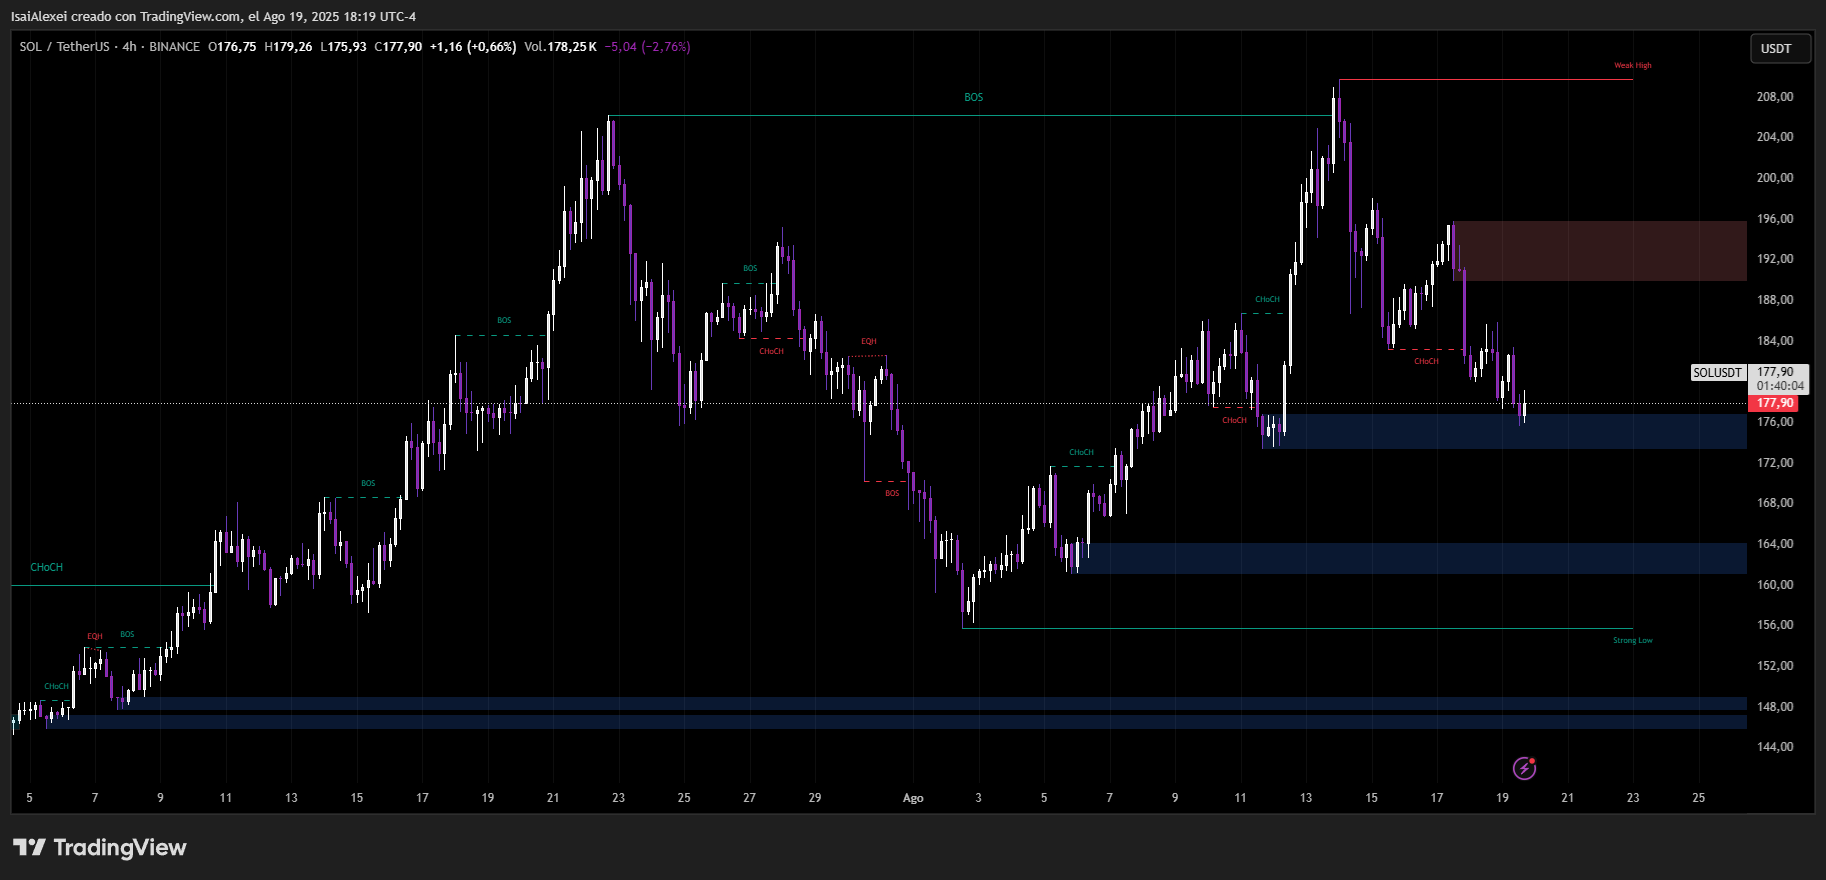Click the 01:40:04 candle countdown timer
Viewport: 1826px width, 880px height.
click(1780, 386)
